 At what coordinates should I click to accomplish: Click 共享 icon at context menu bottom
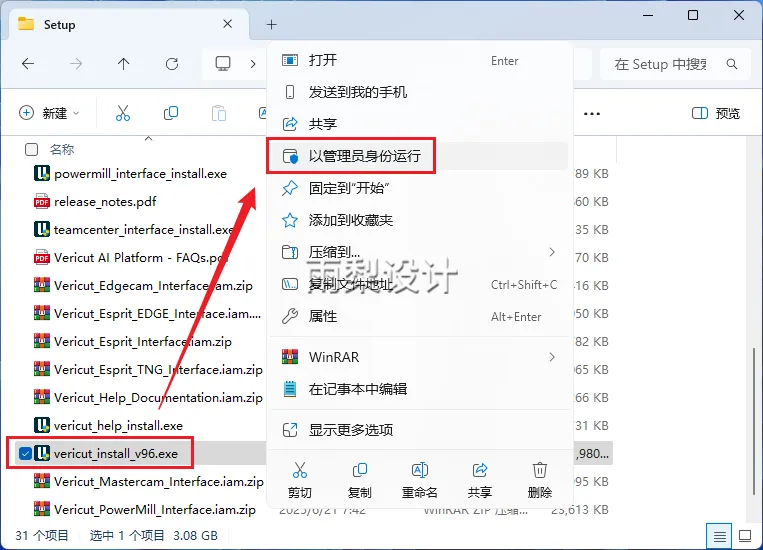(480, 480)
